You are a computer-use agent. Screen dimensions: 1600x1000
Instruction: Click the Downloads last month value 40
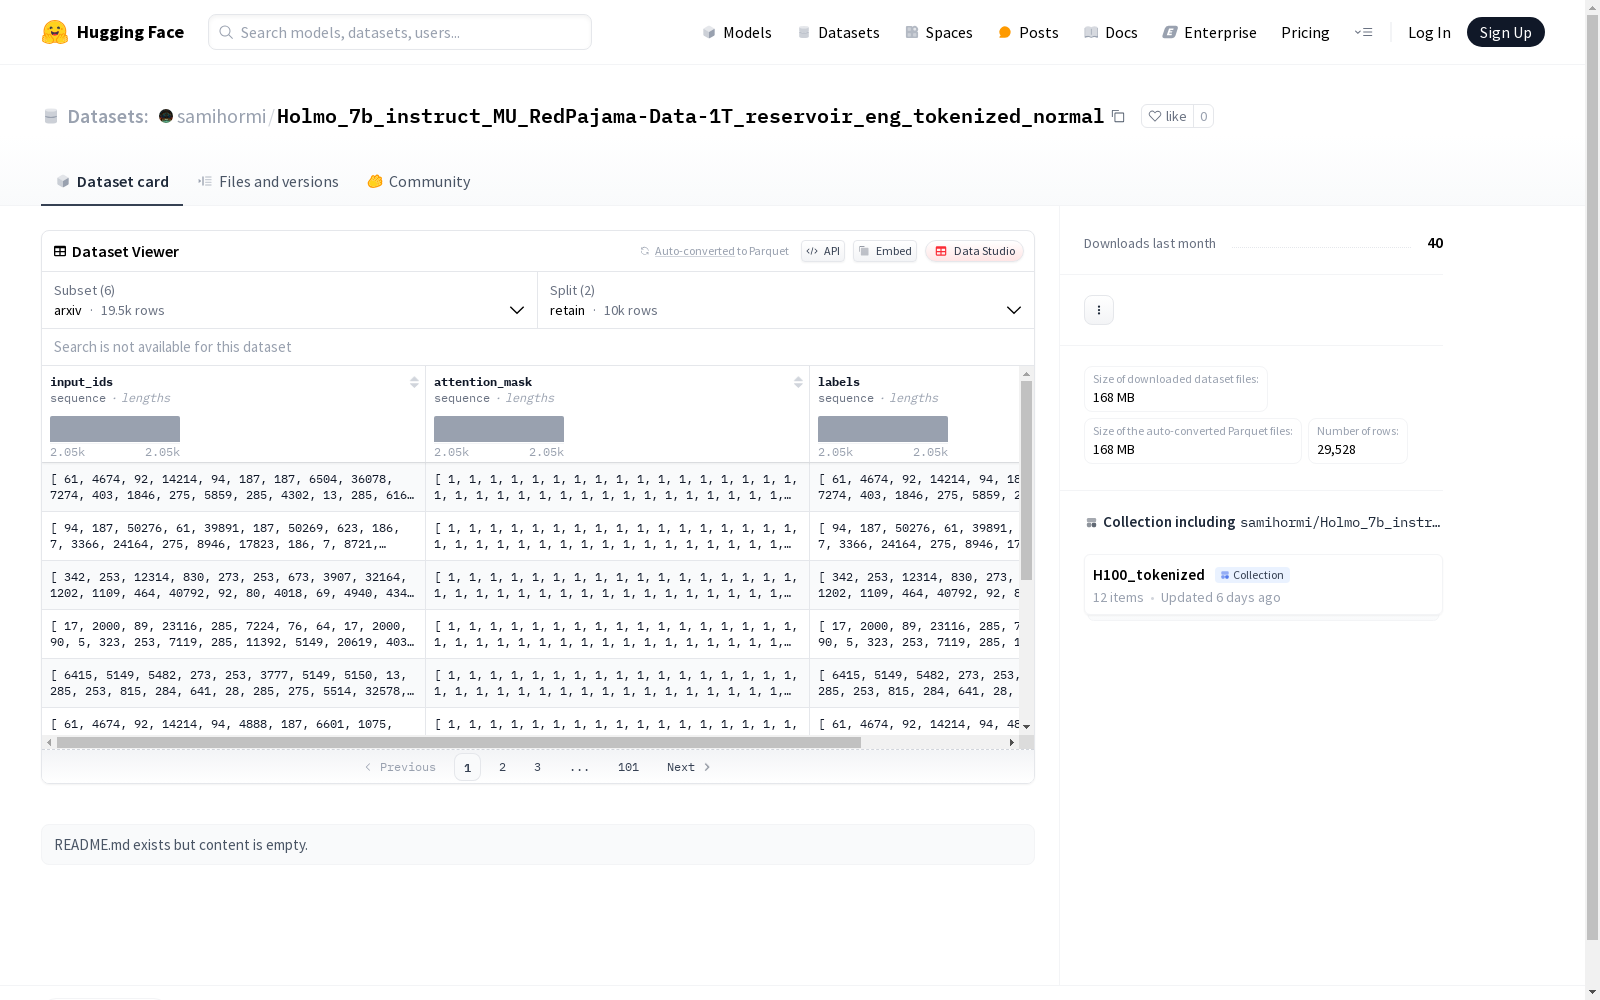pos(1435,243)
